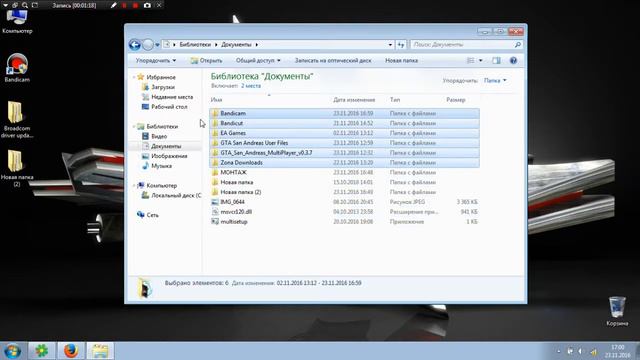The image size is (640, 360).
Task: Open the "Упорядочить" toolbar menu
Action: [x=156, y=60]
